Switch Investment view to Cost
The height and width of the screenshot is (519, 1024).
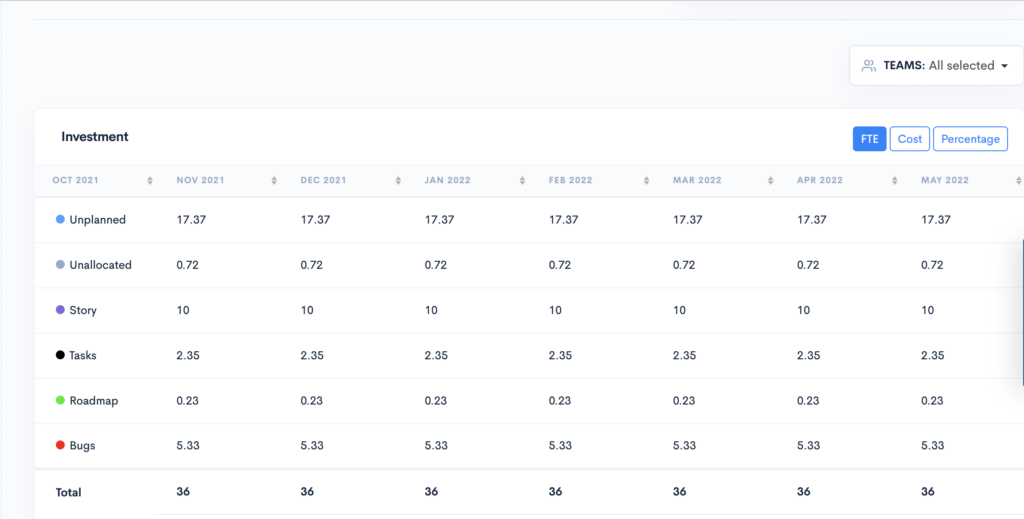tap(910, 139)
